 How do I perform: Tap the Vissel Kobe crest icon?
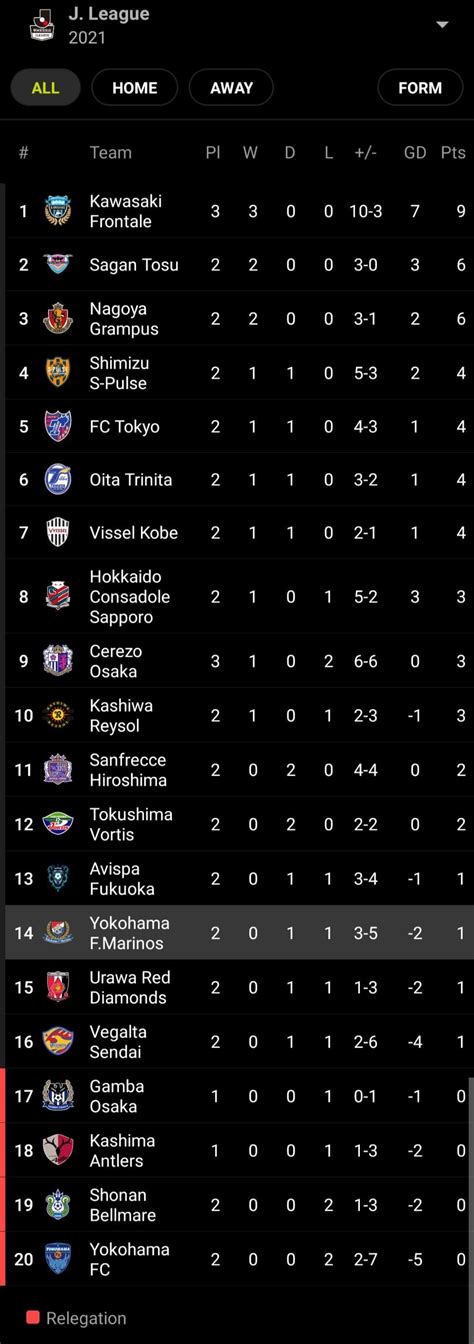[58, 533]
